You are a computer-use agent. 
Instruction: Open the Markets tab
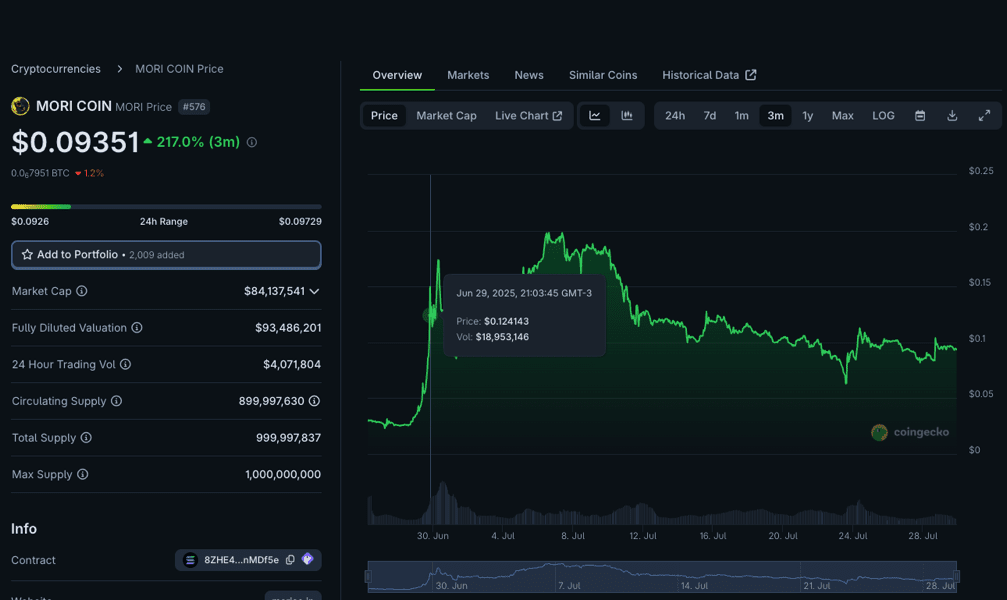[x=468, y=75]
